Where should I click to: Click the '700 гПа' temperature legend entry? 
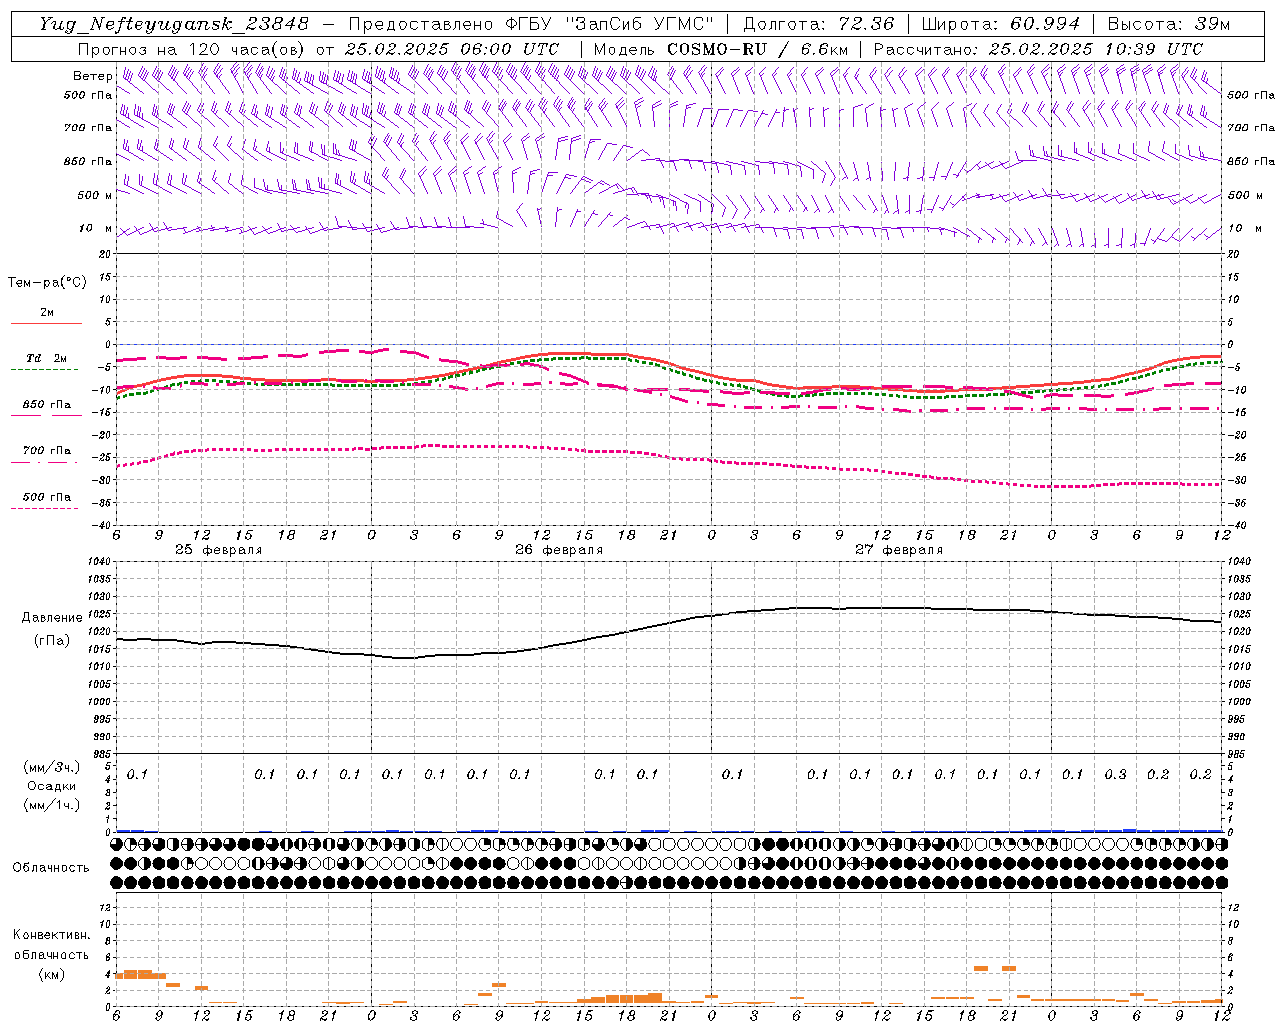tap(46, 451)
